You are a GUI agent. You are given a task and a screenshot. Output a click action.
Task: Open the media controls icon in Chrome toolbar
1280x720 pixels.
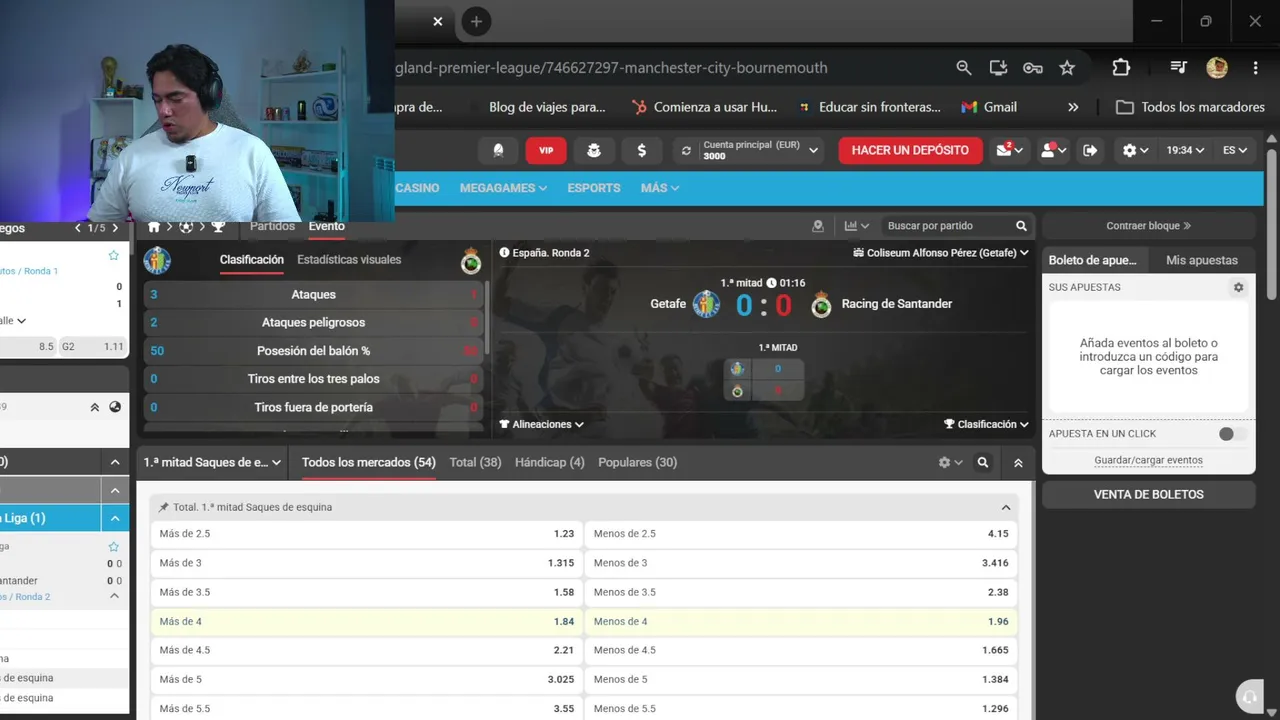(1179, 68)
